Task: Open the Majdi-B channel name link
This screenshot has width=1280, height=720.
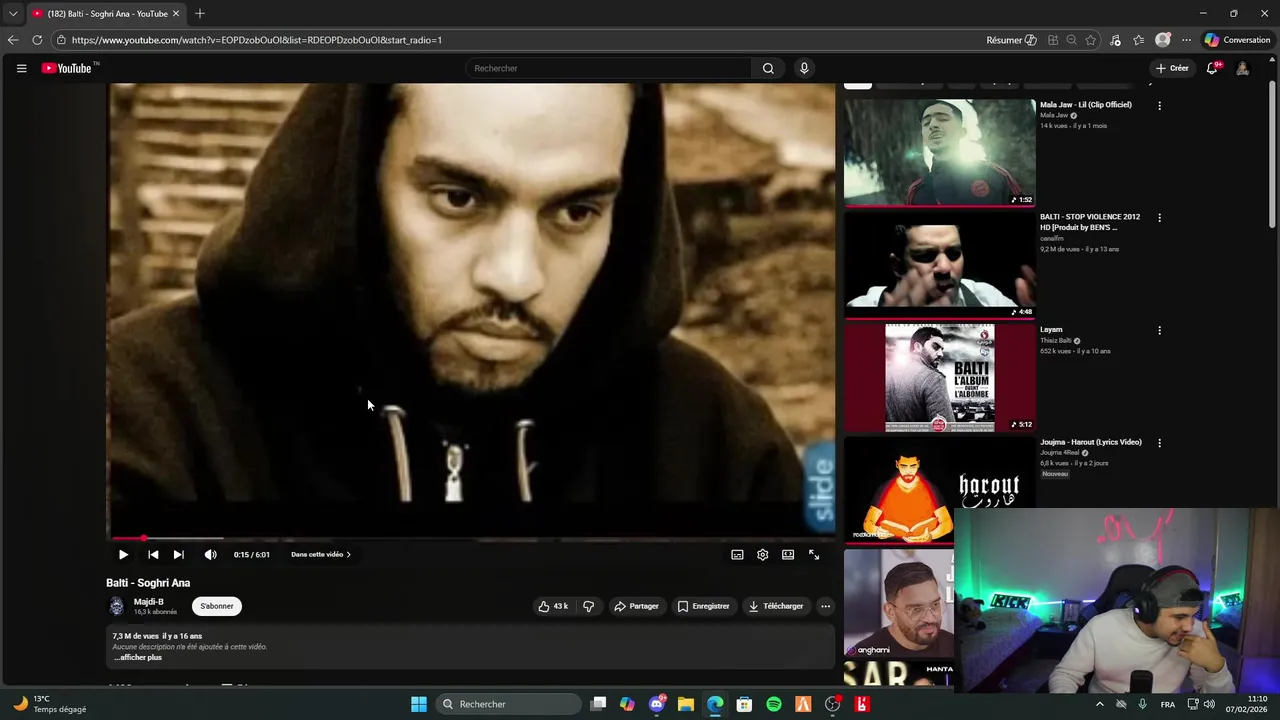Action: (x=149, y=602)
